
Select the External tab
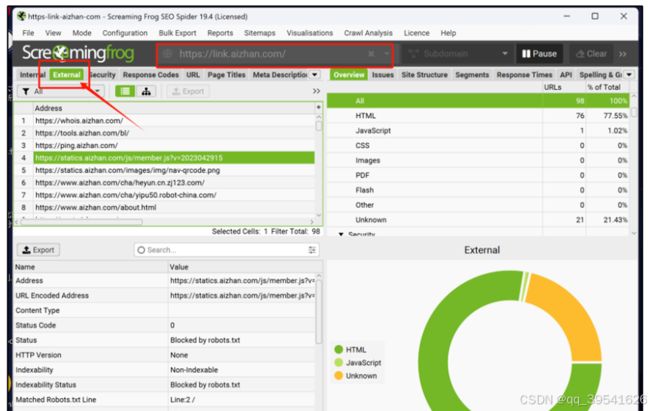tap(67, 75)
